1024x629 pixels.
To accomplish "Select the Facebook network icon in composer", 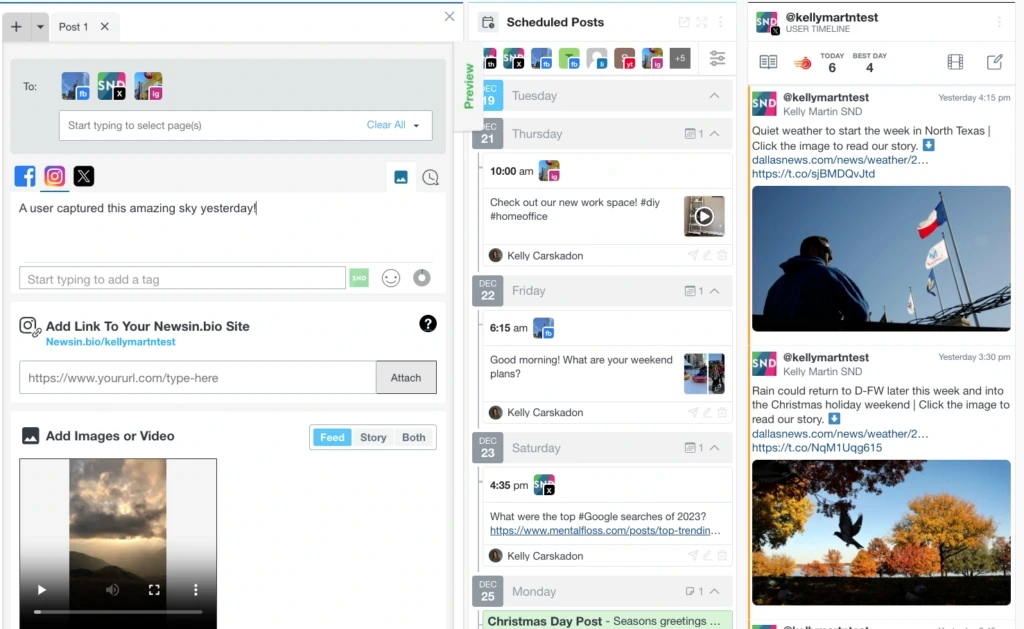I will pyautogui.click(x=25, y=177).
